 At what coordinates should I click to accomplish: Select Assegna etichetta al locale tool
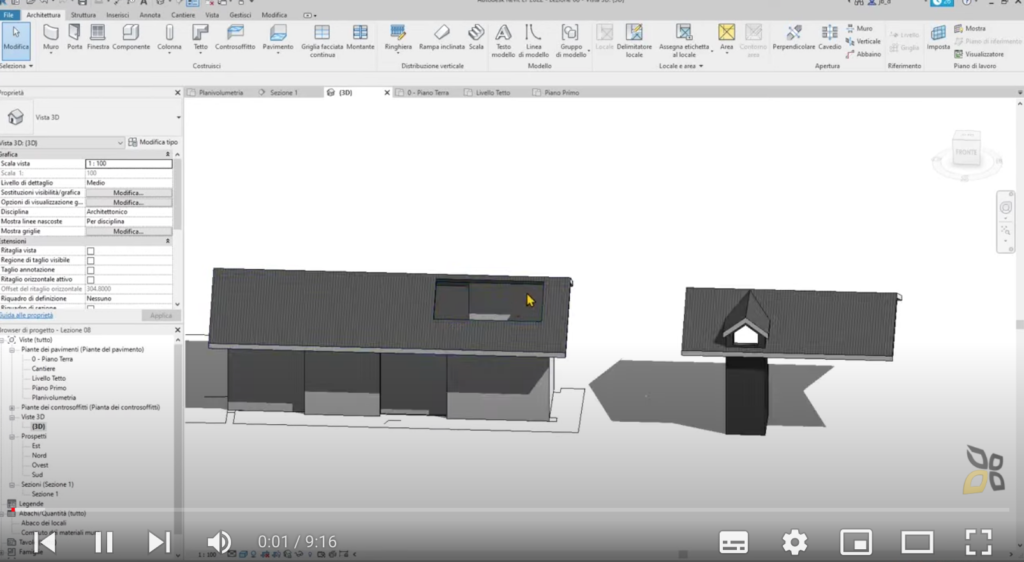(x=684, y=40)
